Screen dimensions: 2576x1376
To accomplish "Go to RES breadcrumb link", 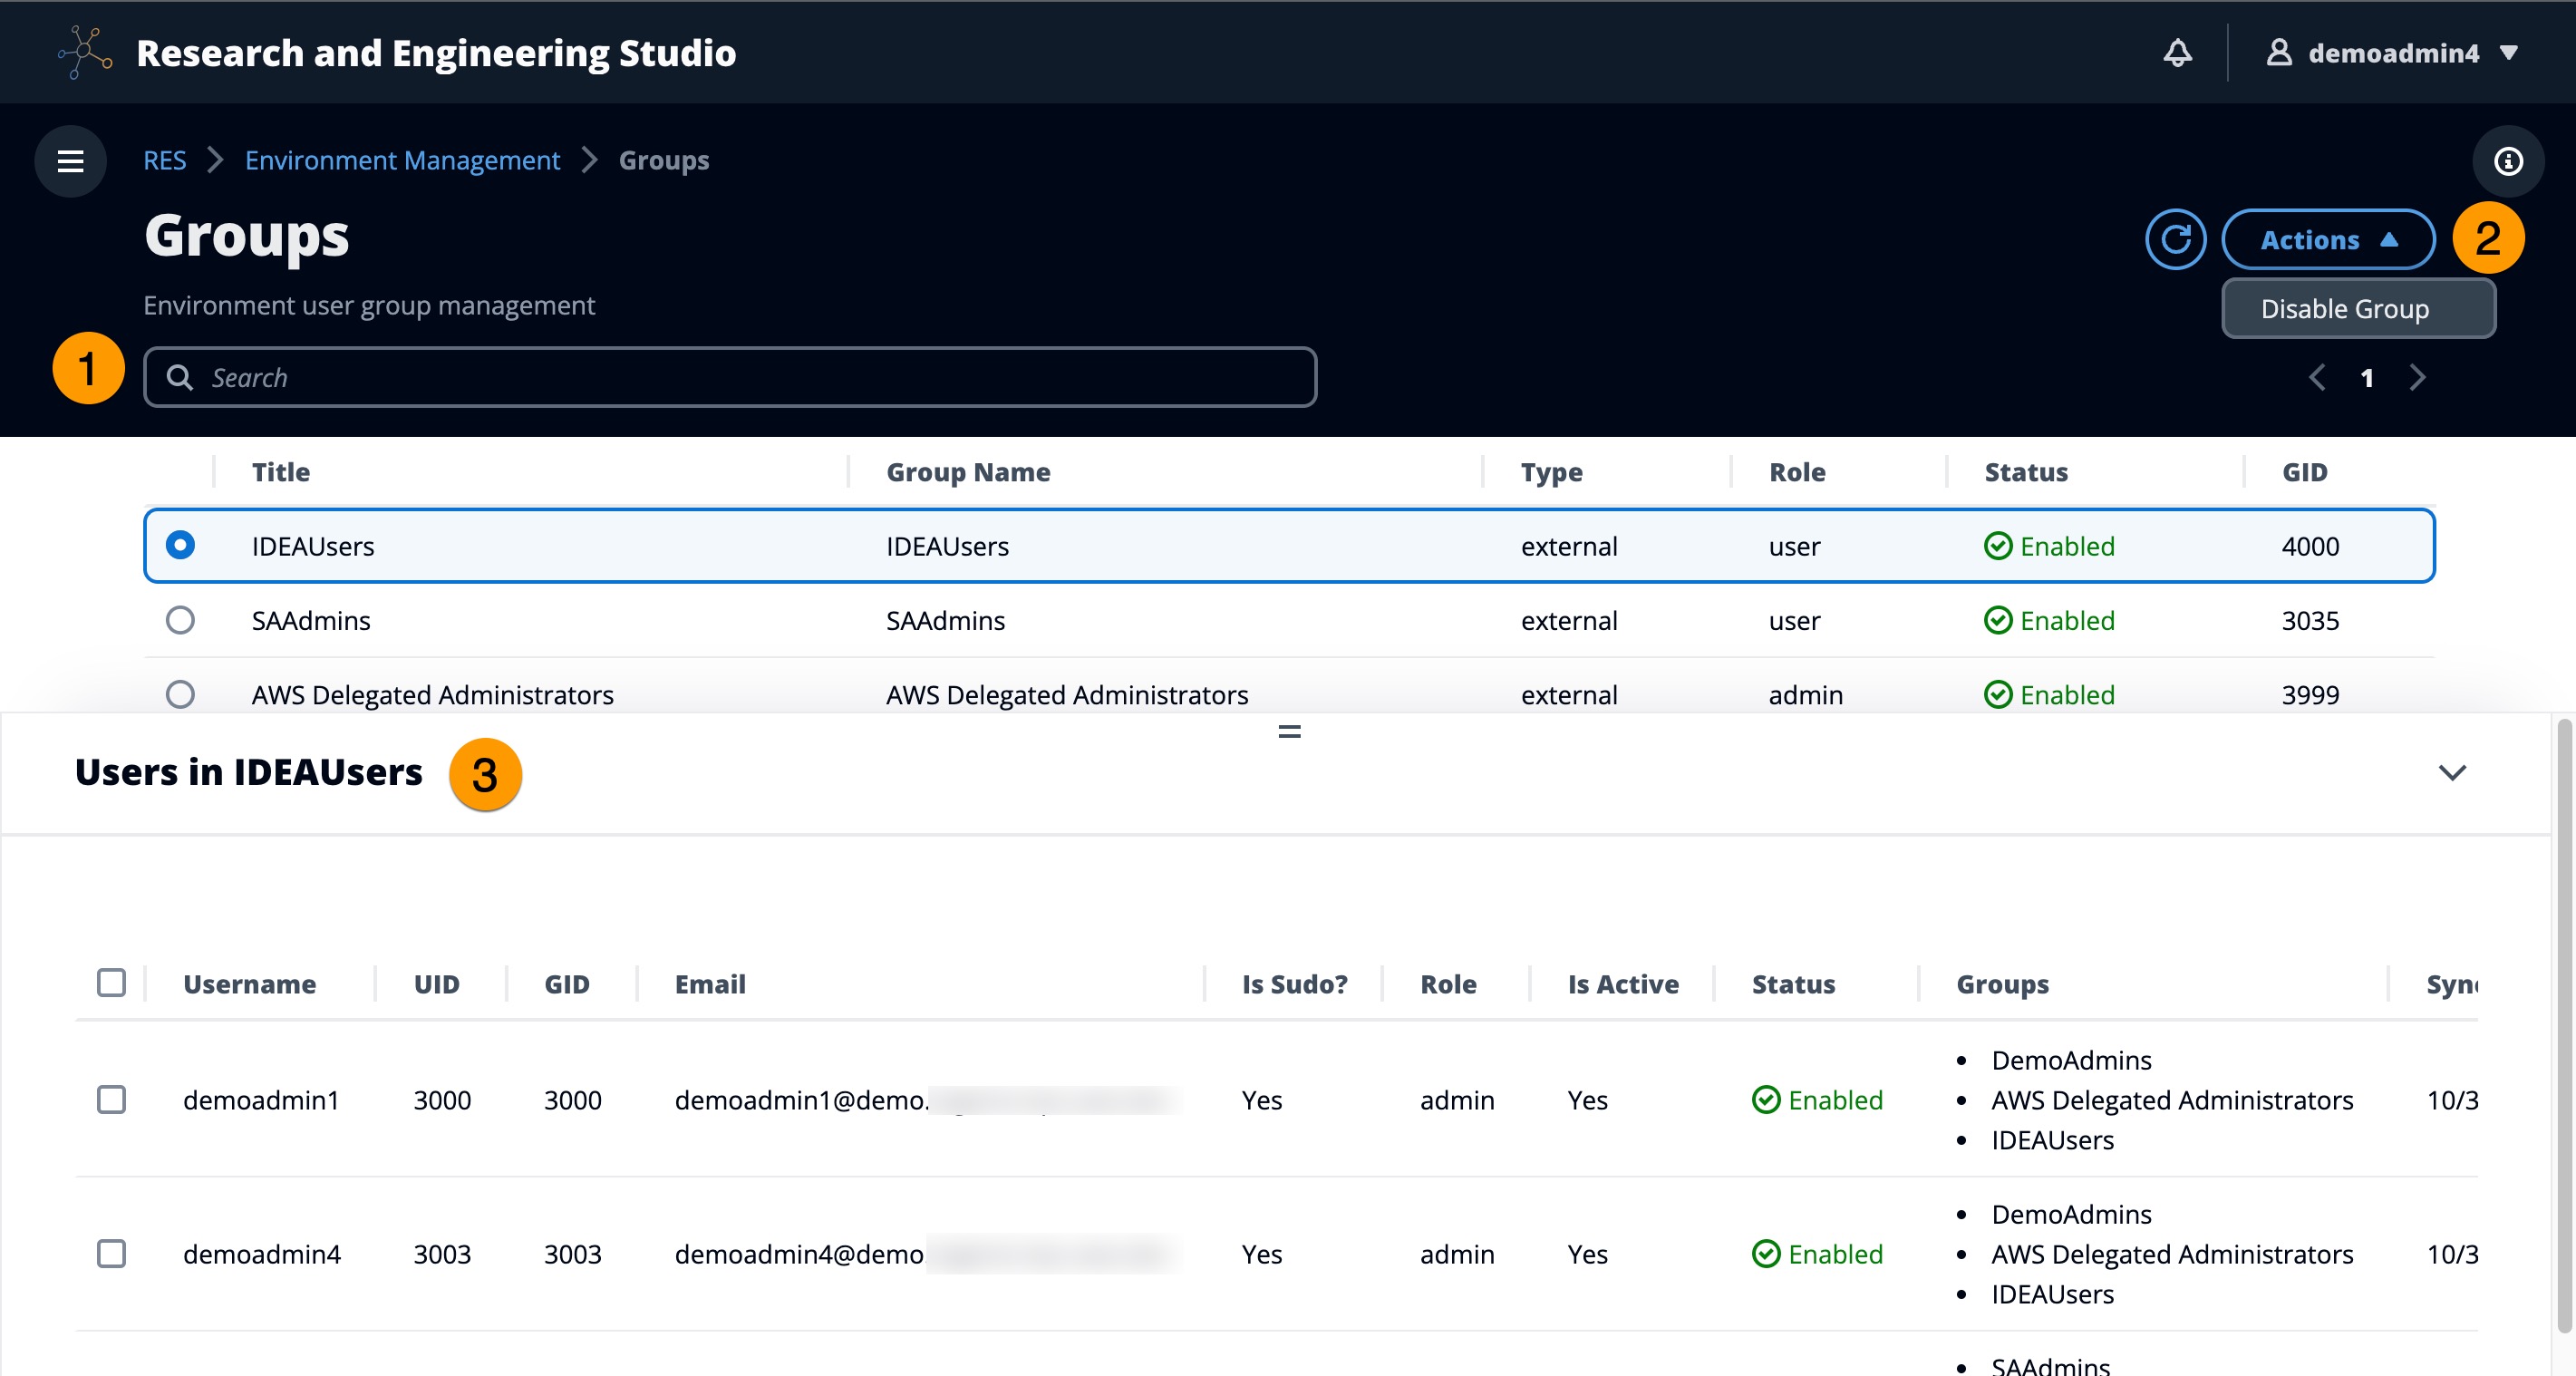I will pyautogui.click(x=164, y=161).
